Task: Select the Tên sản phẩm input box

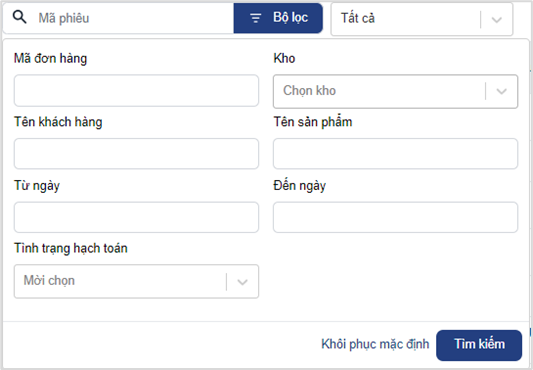Action: 395,153
